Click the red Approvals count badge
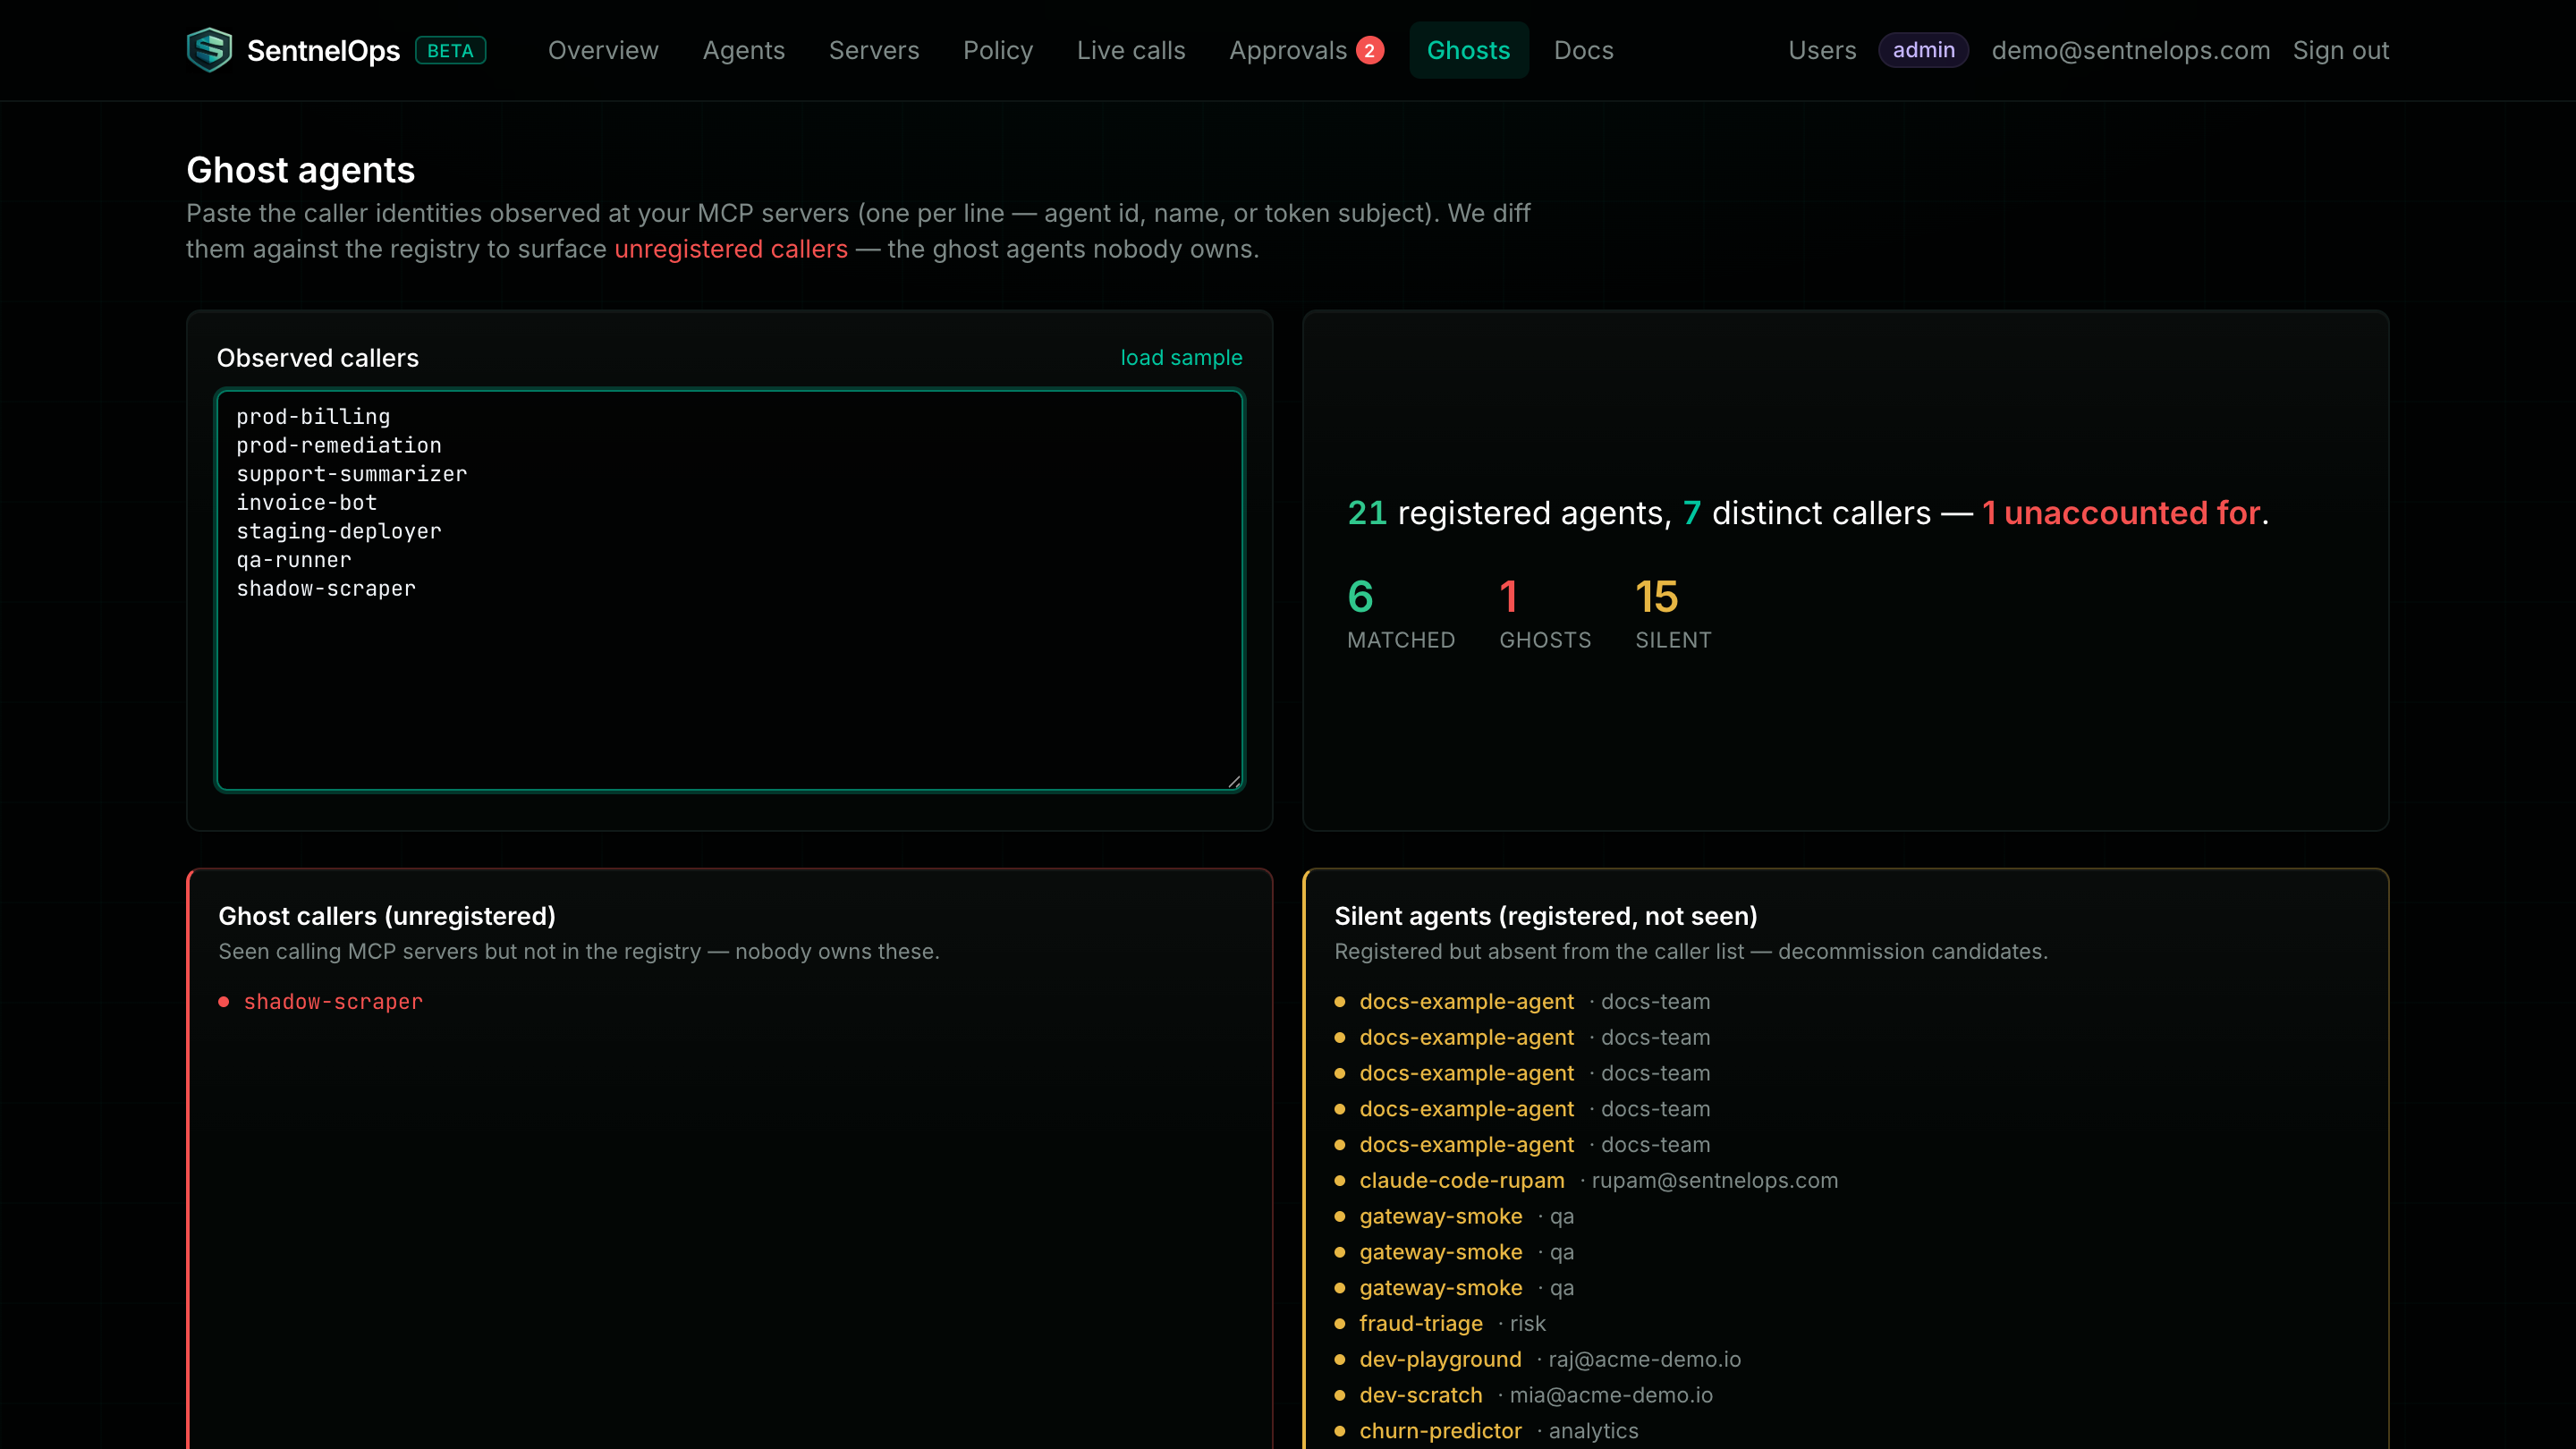2576x1449 pixels. pos(1369,50)
